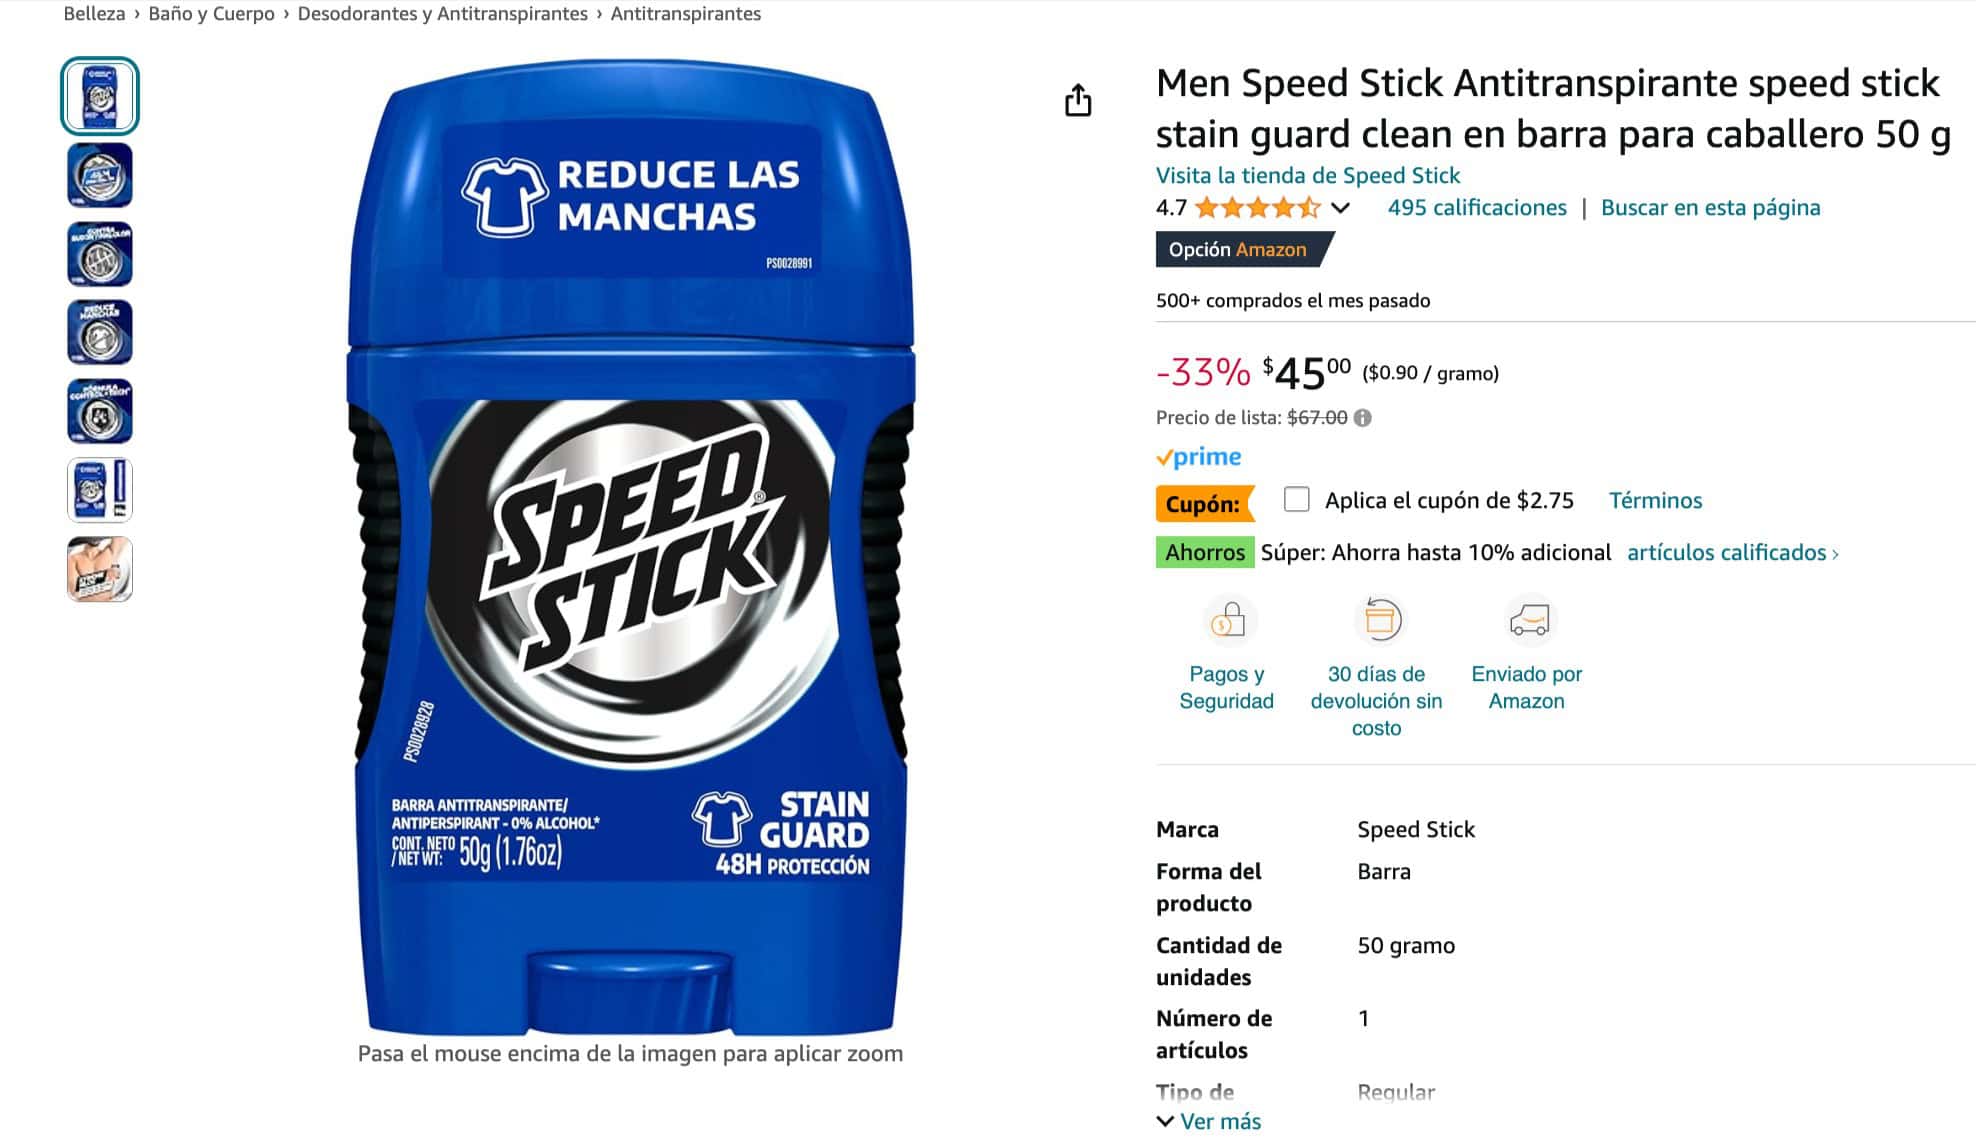Click the 4.7 star rating stars
The image size is (1976, 1148).
click(x=1257, y=208)
